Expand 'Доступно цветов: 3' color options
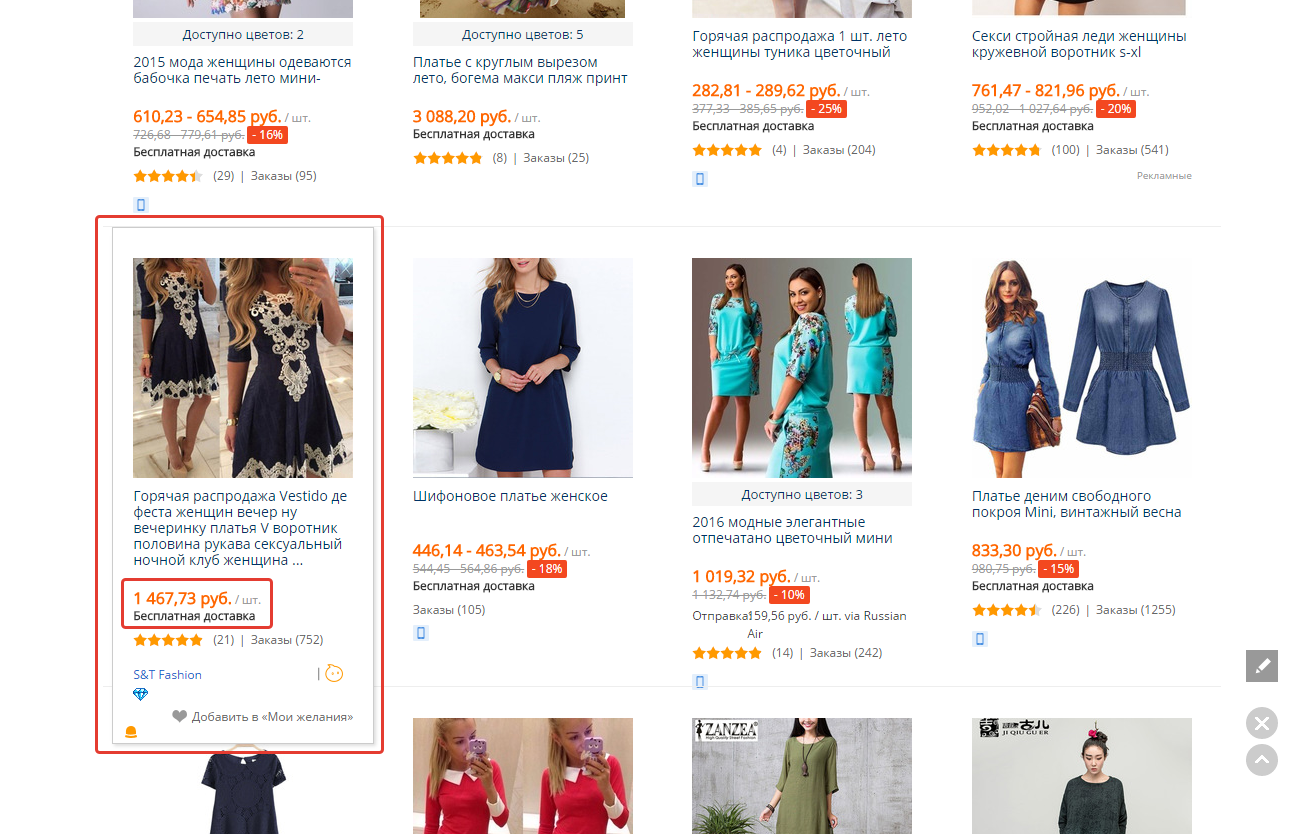 802,495
